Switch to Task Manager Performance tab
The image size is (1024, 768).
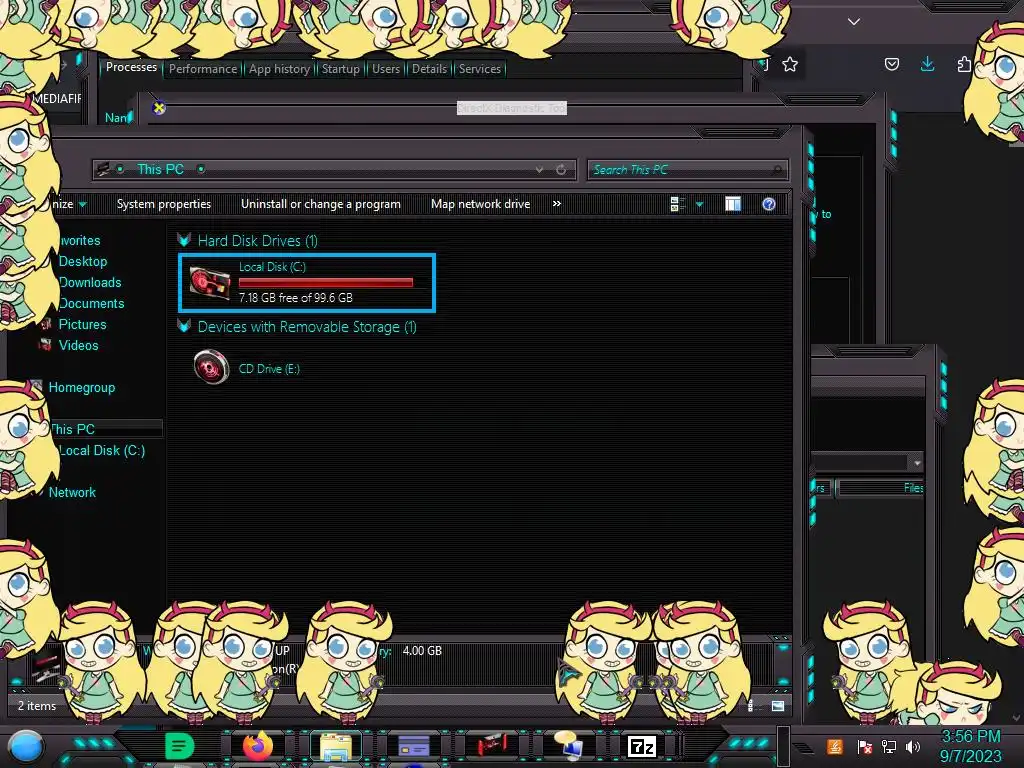click(203, 69)
